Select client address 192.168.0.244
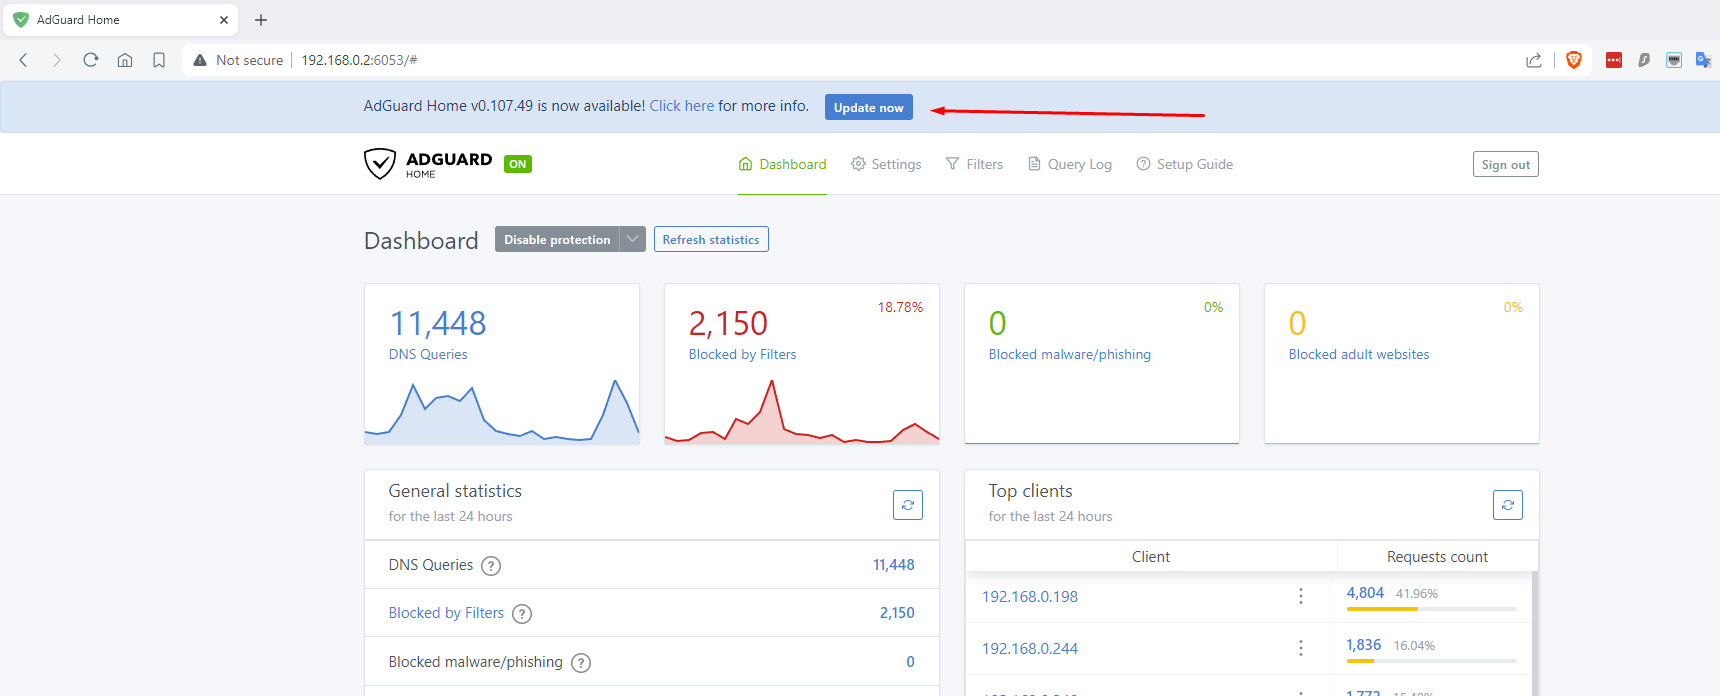 coord(1030,648)
